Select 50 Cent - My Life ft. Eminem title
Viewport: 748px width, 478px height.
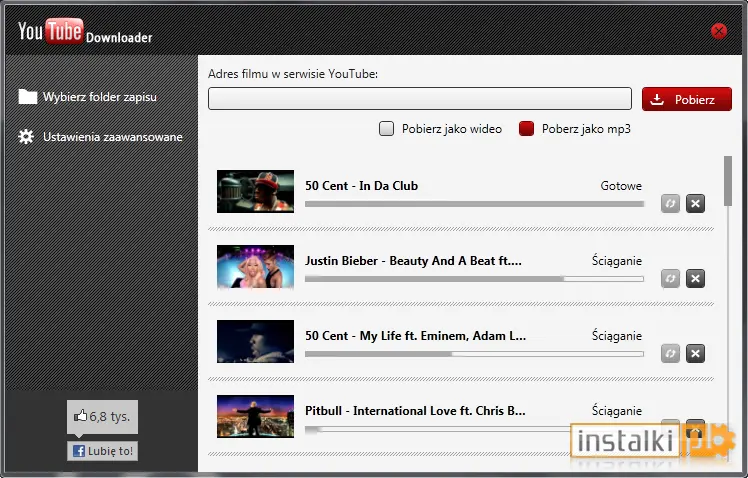click(x=416, y=336)
